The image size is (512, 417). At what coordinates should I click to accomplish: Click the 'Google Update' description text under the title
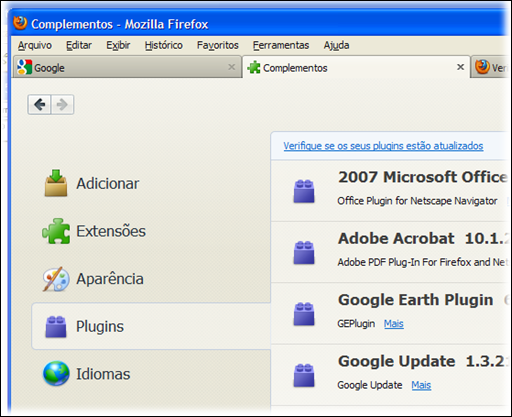pos(370,385)
